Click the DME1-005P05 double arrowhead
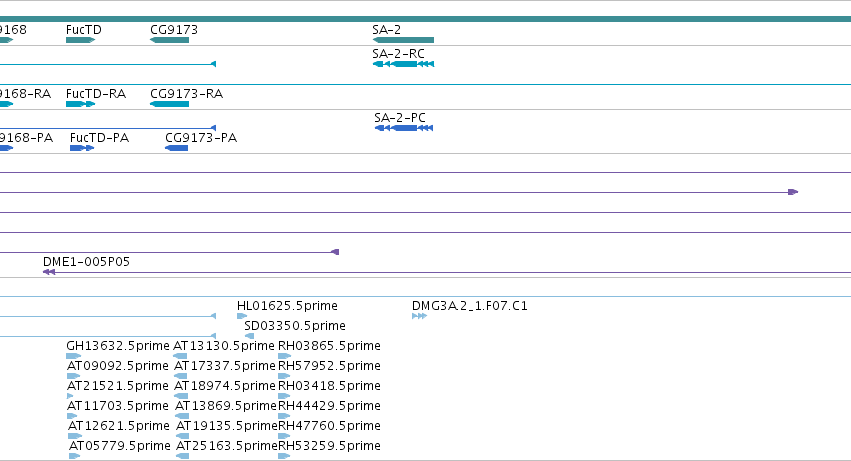Viewport: 851px width, 461px height. coord(49,272)
